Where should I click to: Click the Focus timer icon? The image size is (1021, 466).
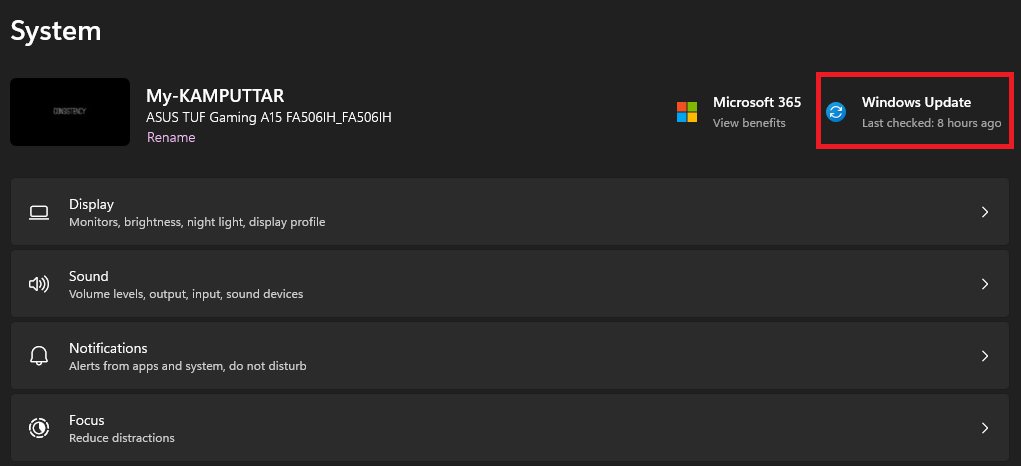(x=39, y=428)
